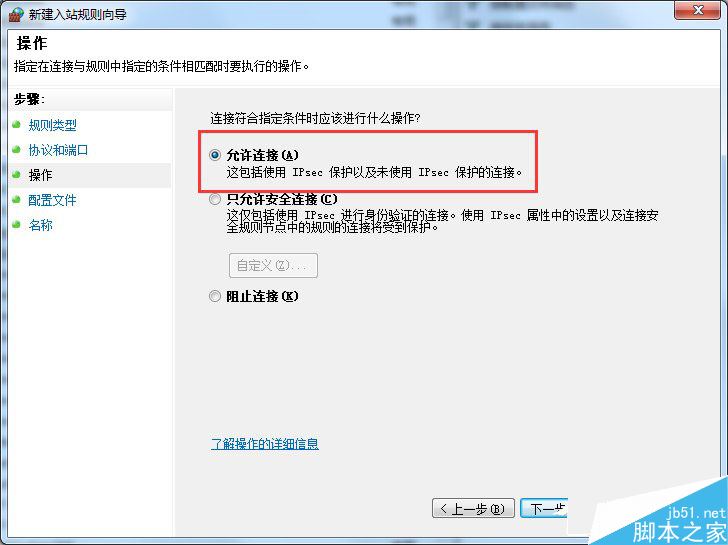Open the 名称 step
The height and width of the screenshot is (545, 728).
tap(40, 225)
